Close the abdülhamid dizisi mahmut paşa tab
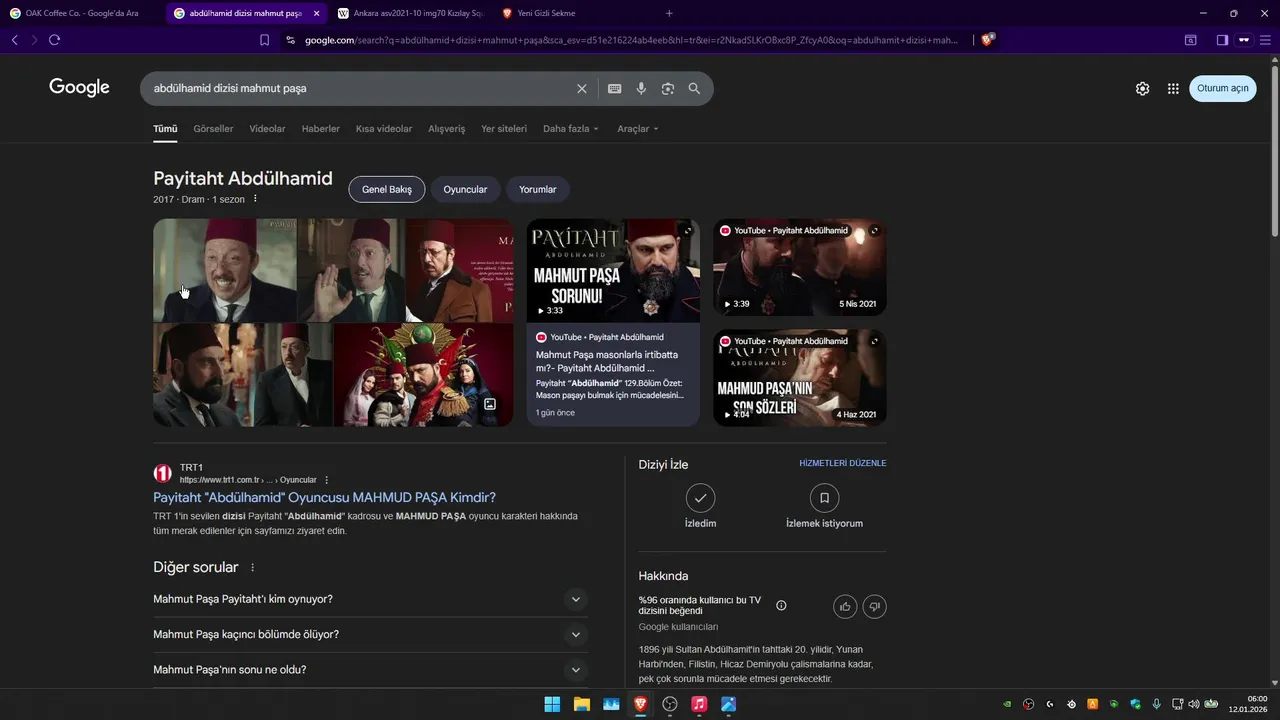The height and width of the screenshot is (720, 1280). pos(316,13)
